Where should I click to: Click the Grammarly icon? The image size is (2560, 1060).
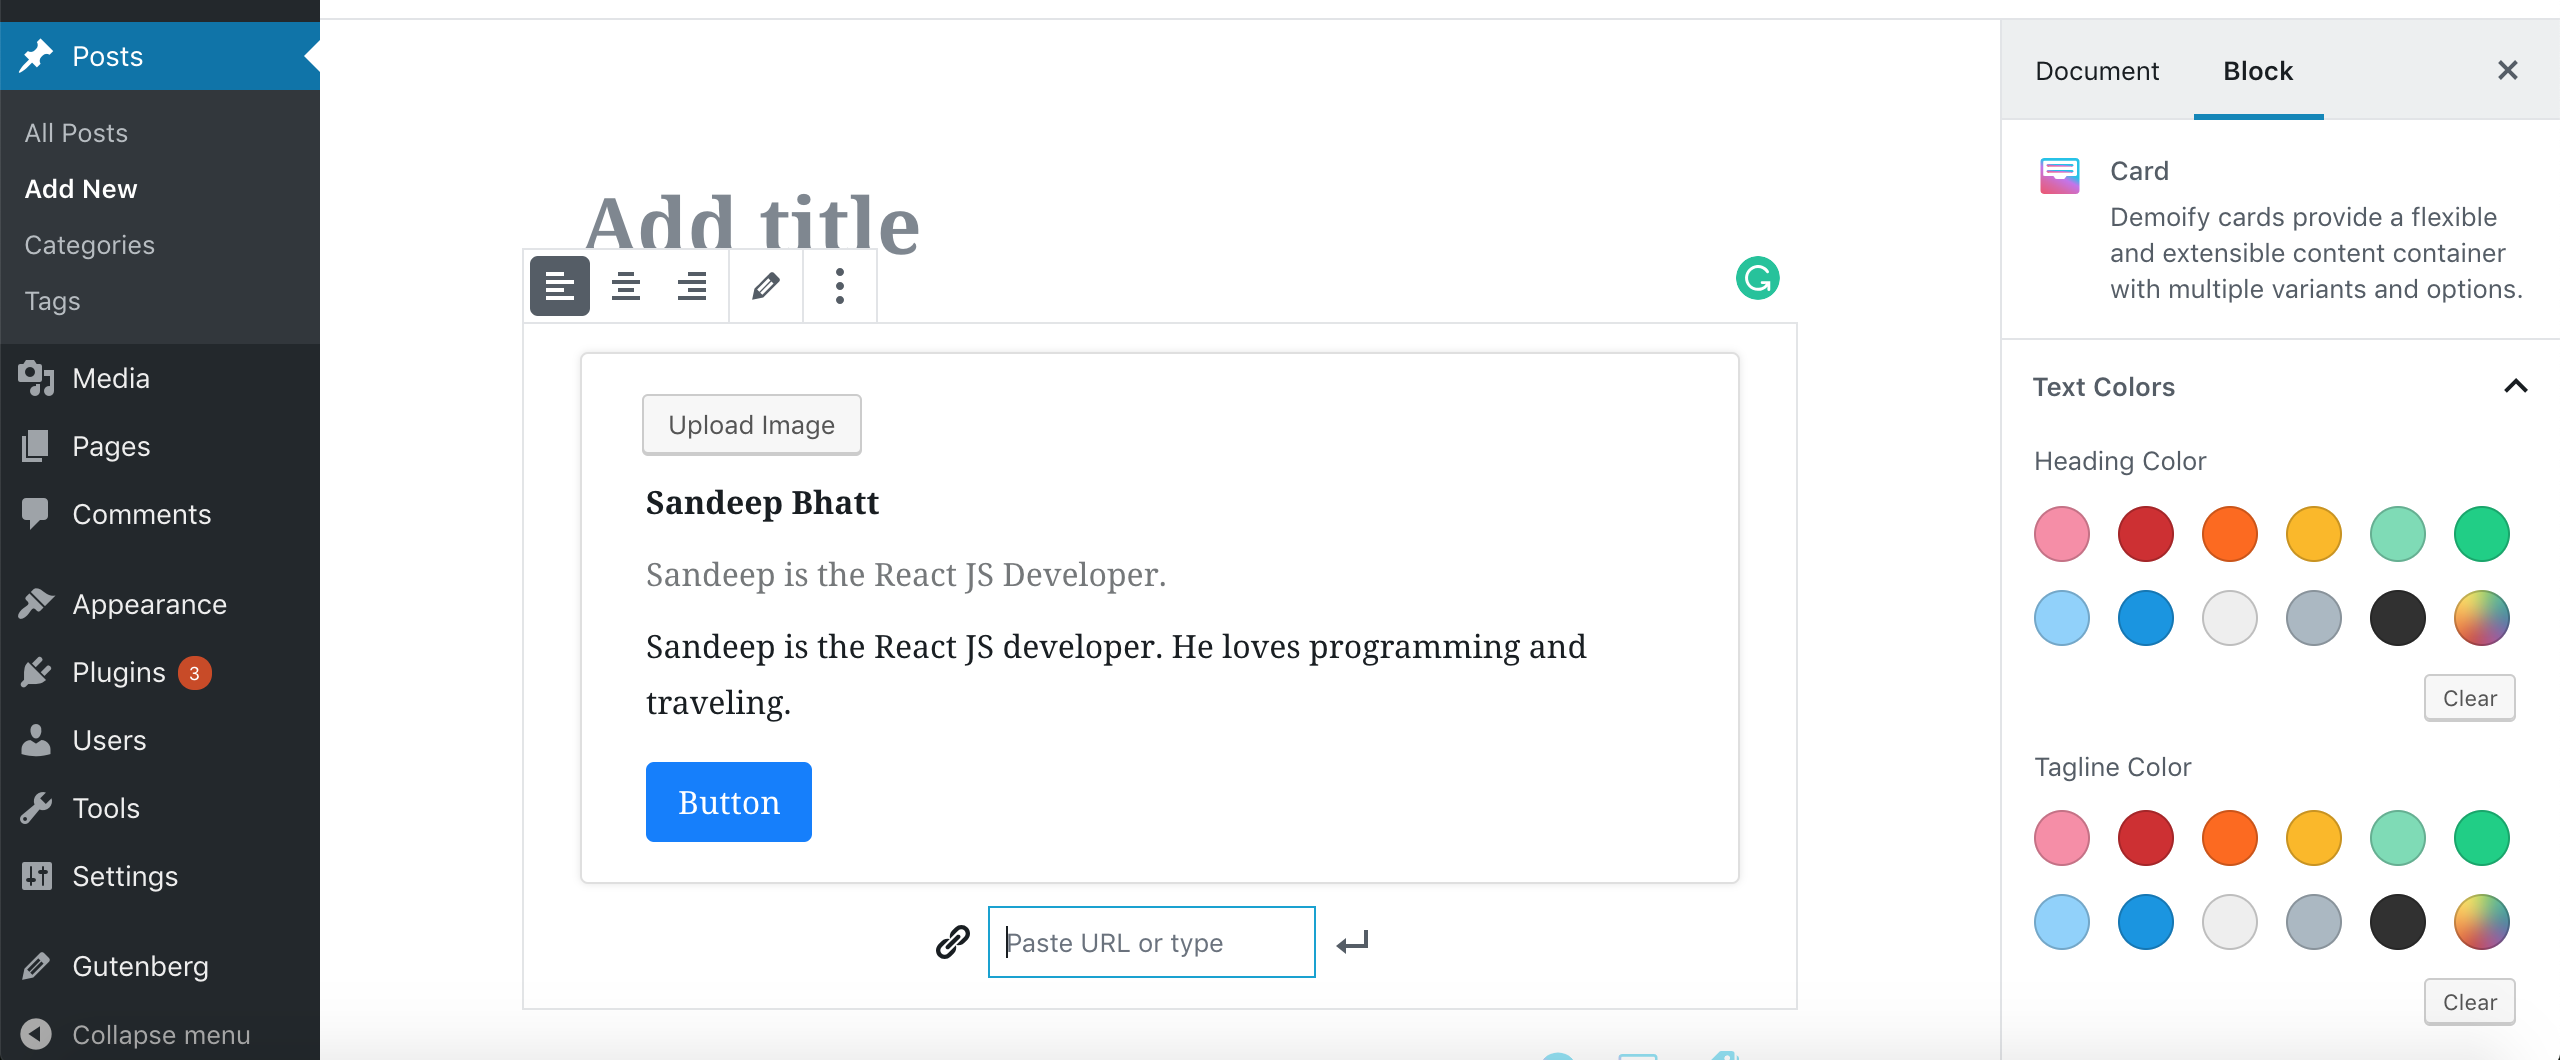pyautogui.click(x=1757, y=278)
